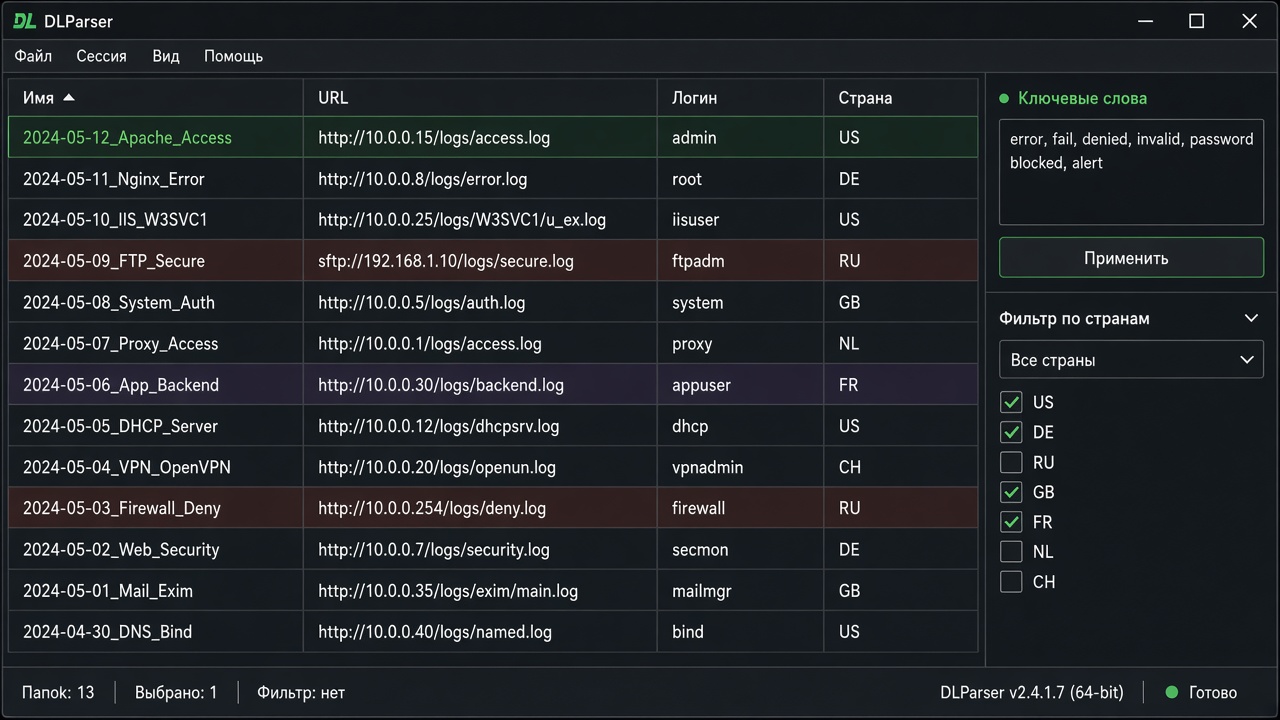Open the Сессия menu
The height and width of the screenshot is (720, 1280).
[101, 56]
